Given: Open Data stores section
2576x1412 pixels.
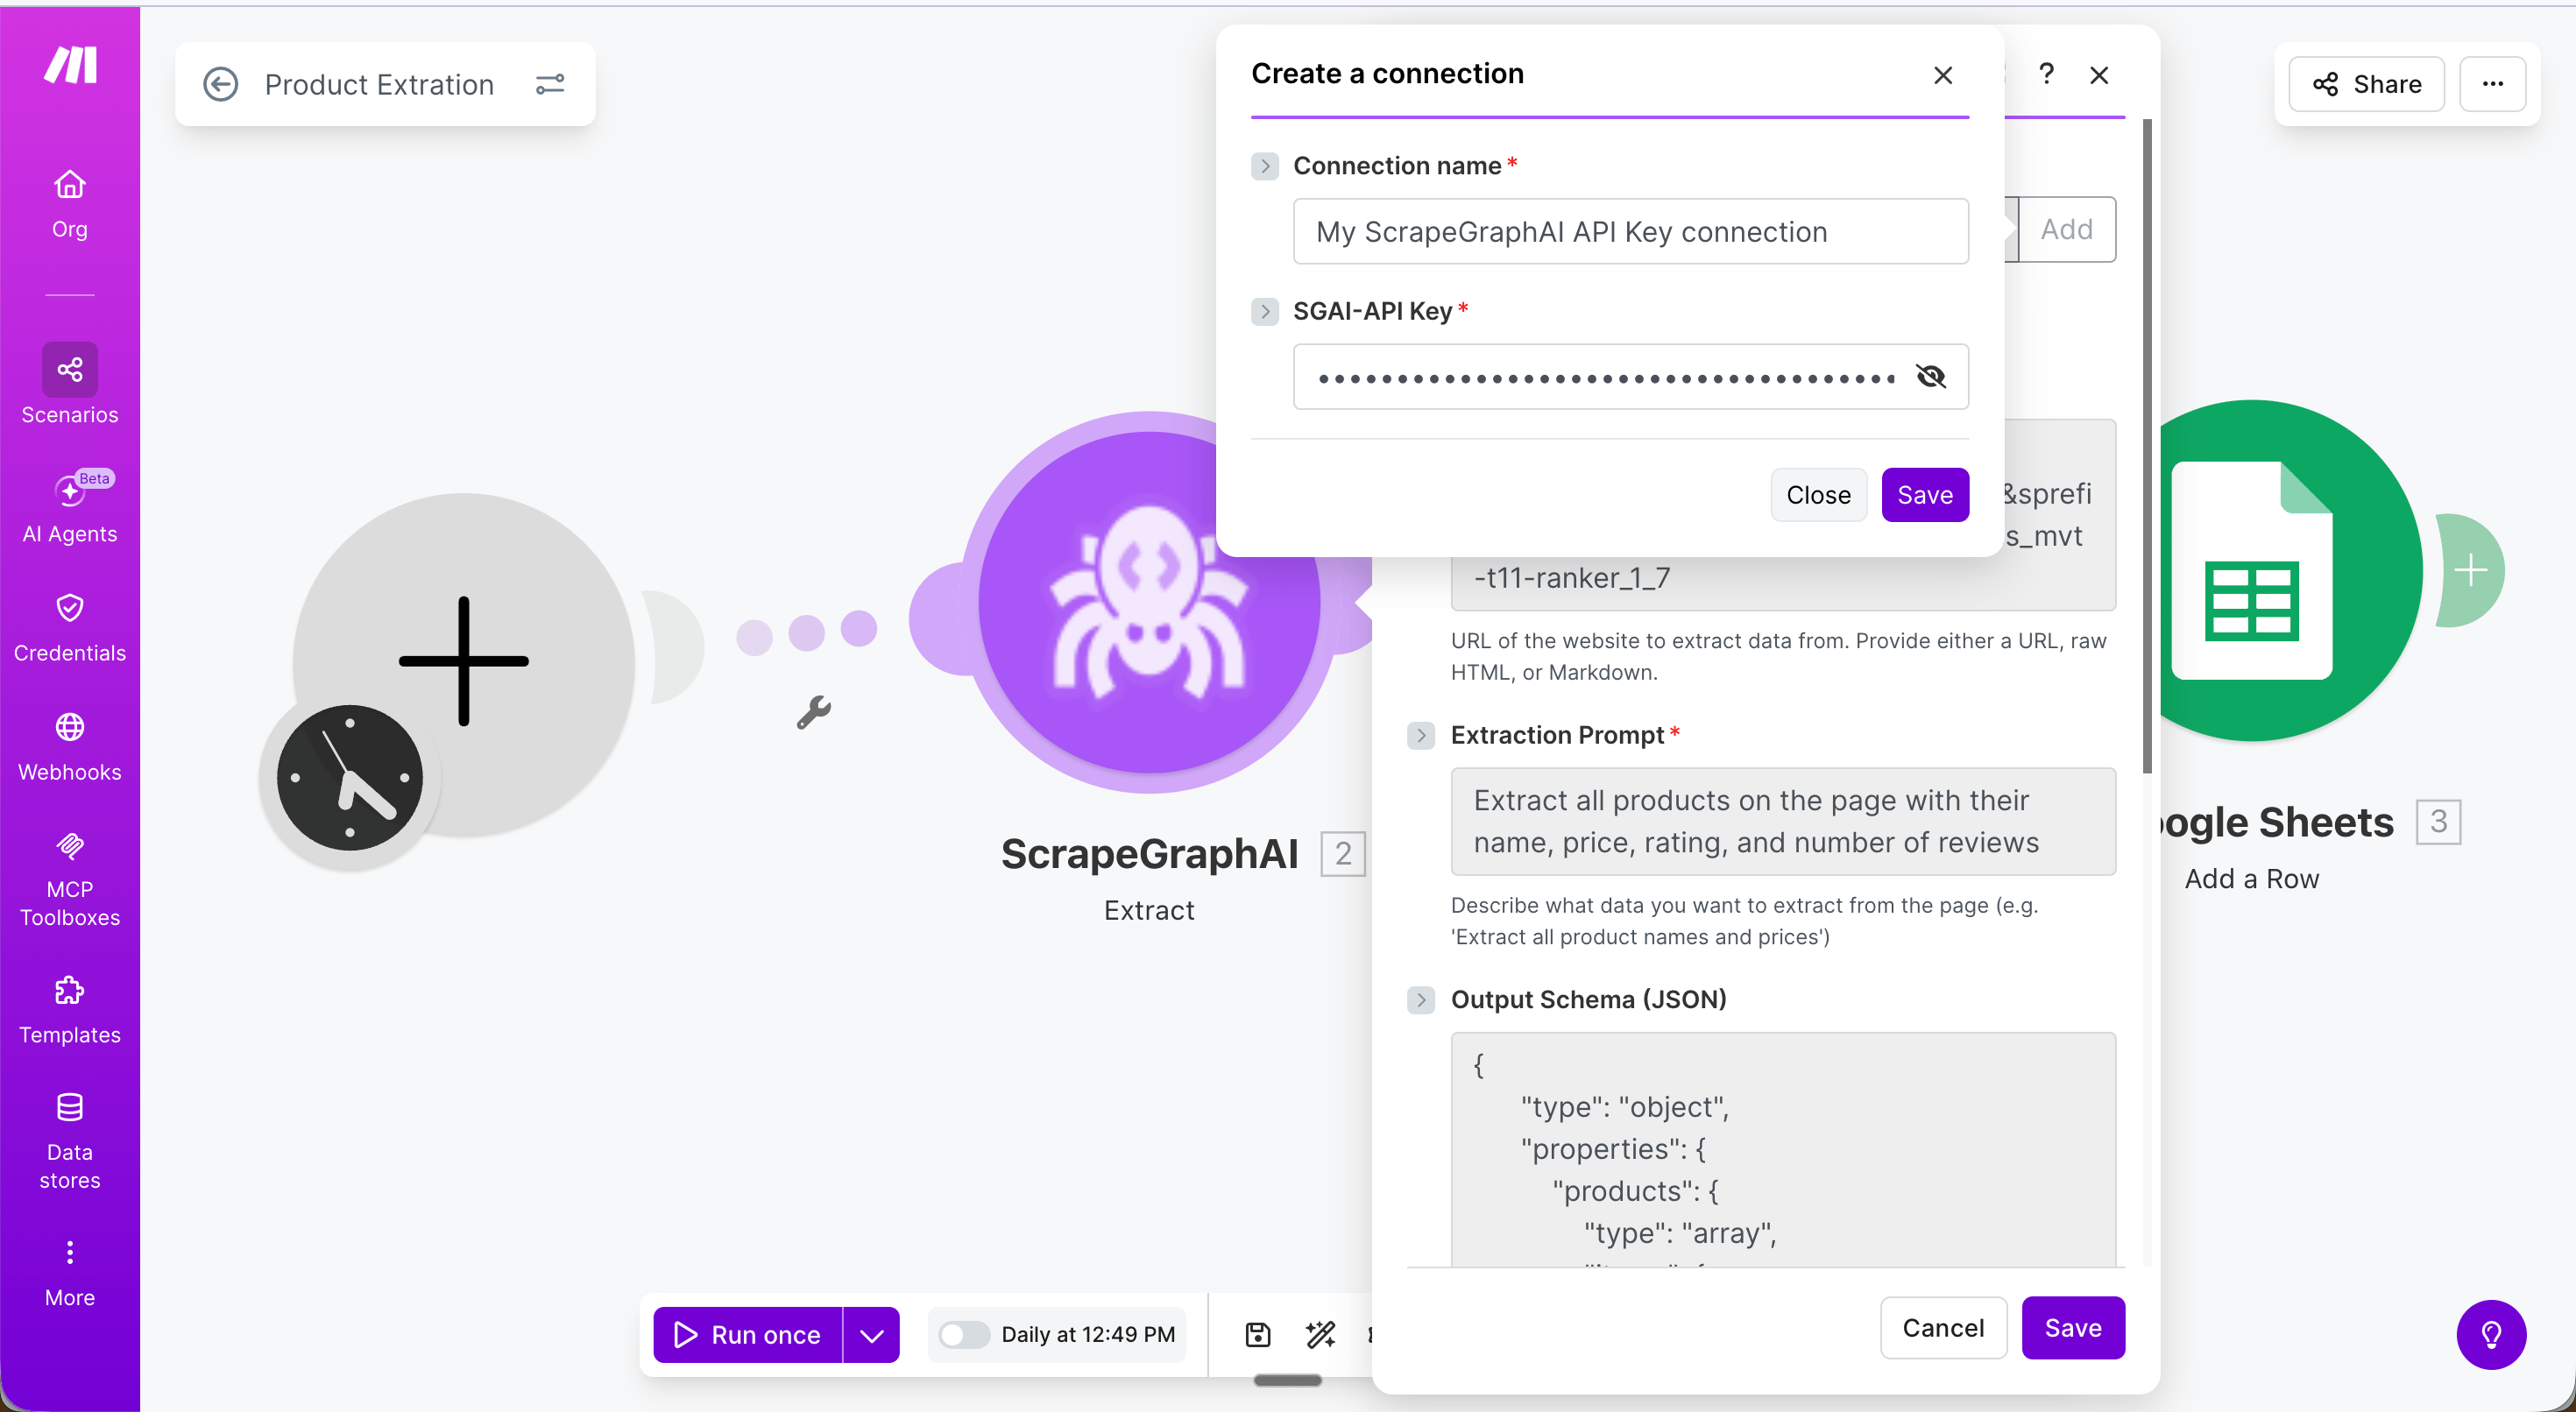Looking at the screenshot, I should pyautogui.click(x=70, y=1142).
